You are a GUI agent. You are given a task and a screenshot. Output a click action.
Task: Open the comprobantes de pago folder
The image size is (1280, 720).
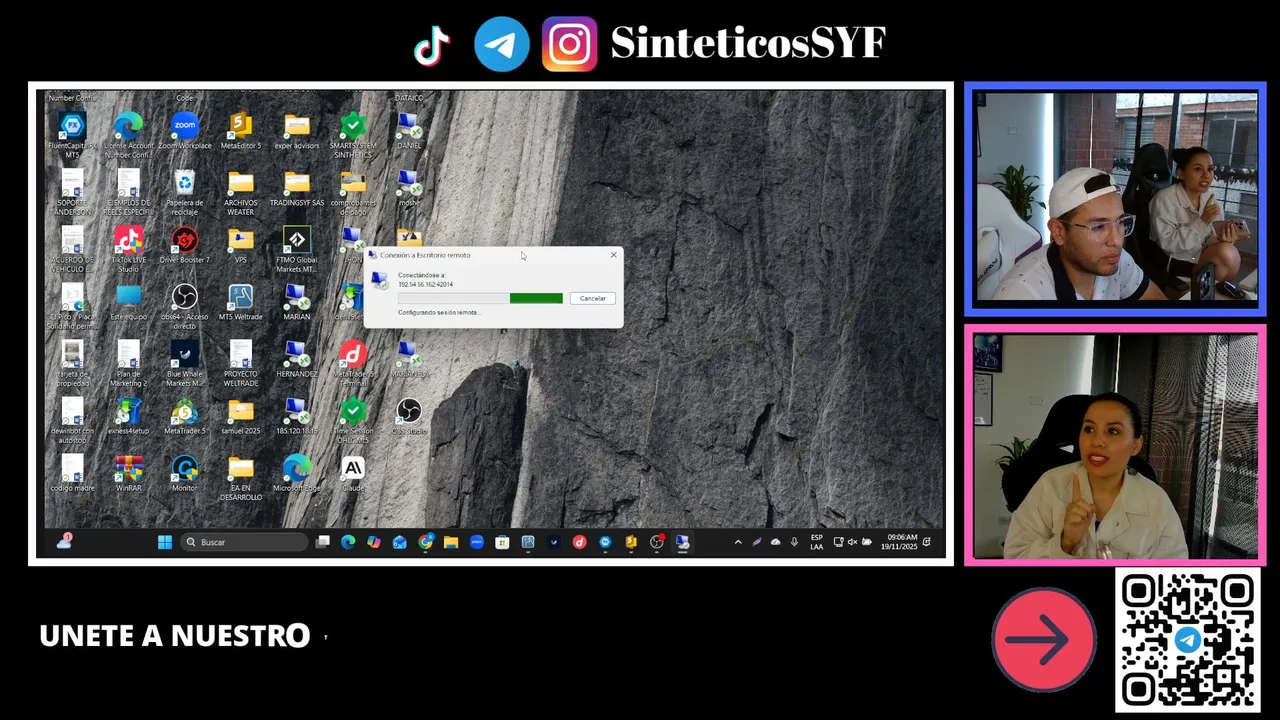[352, 192]
